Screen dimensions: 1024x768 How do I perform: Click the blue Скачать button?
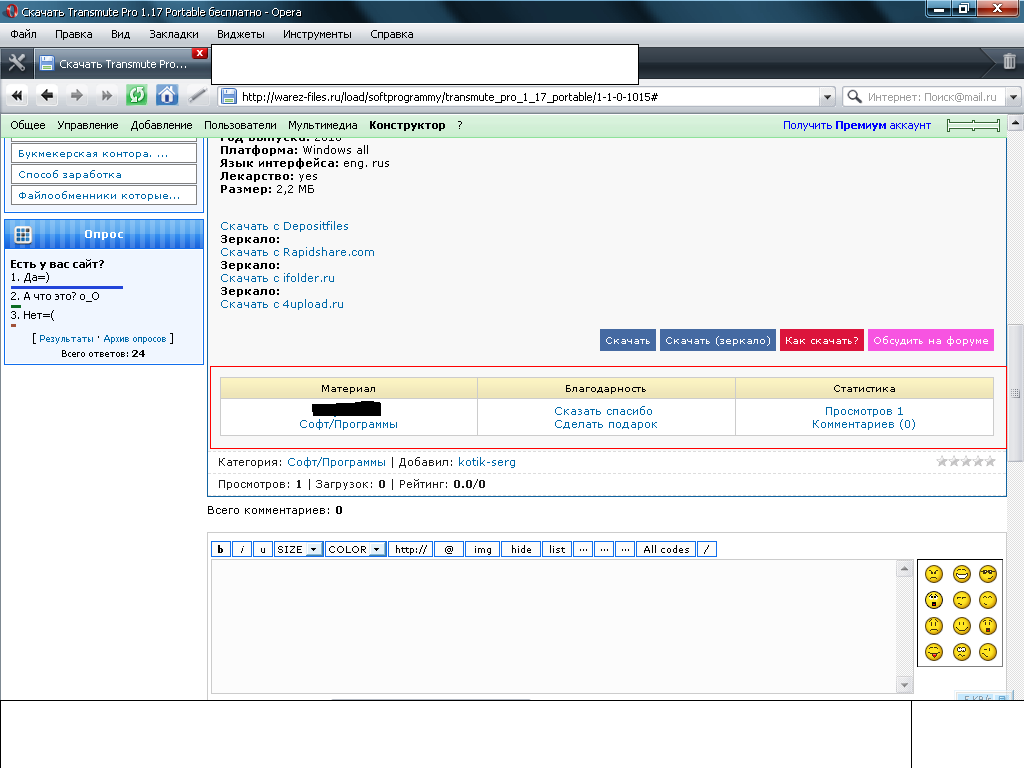(x=628, y=340)
